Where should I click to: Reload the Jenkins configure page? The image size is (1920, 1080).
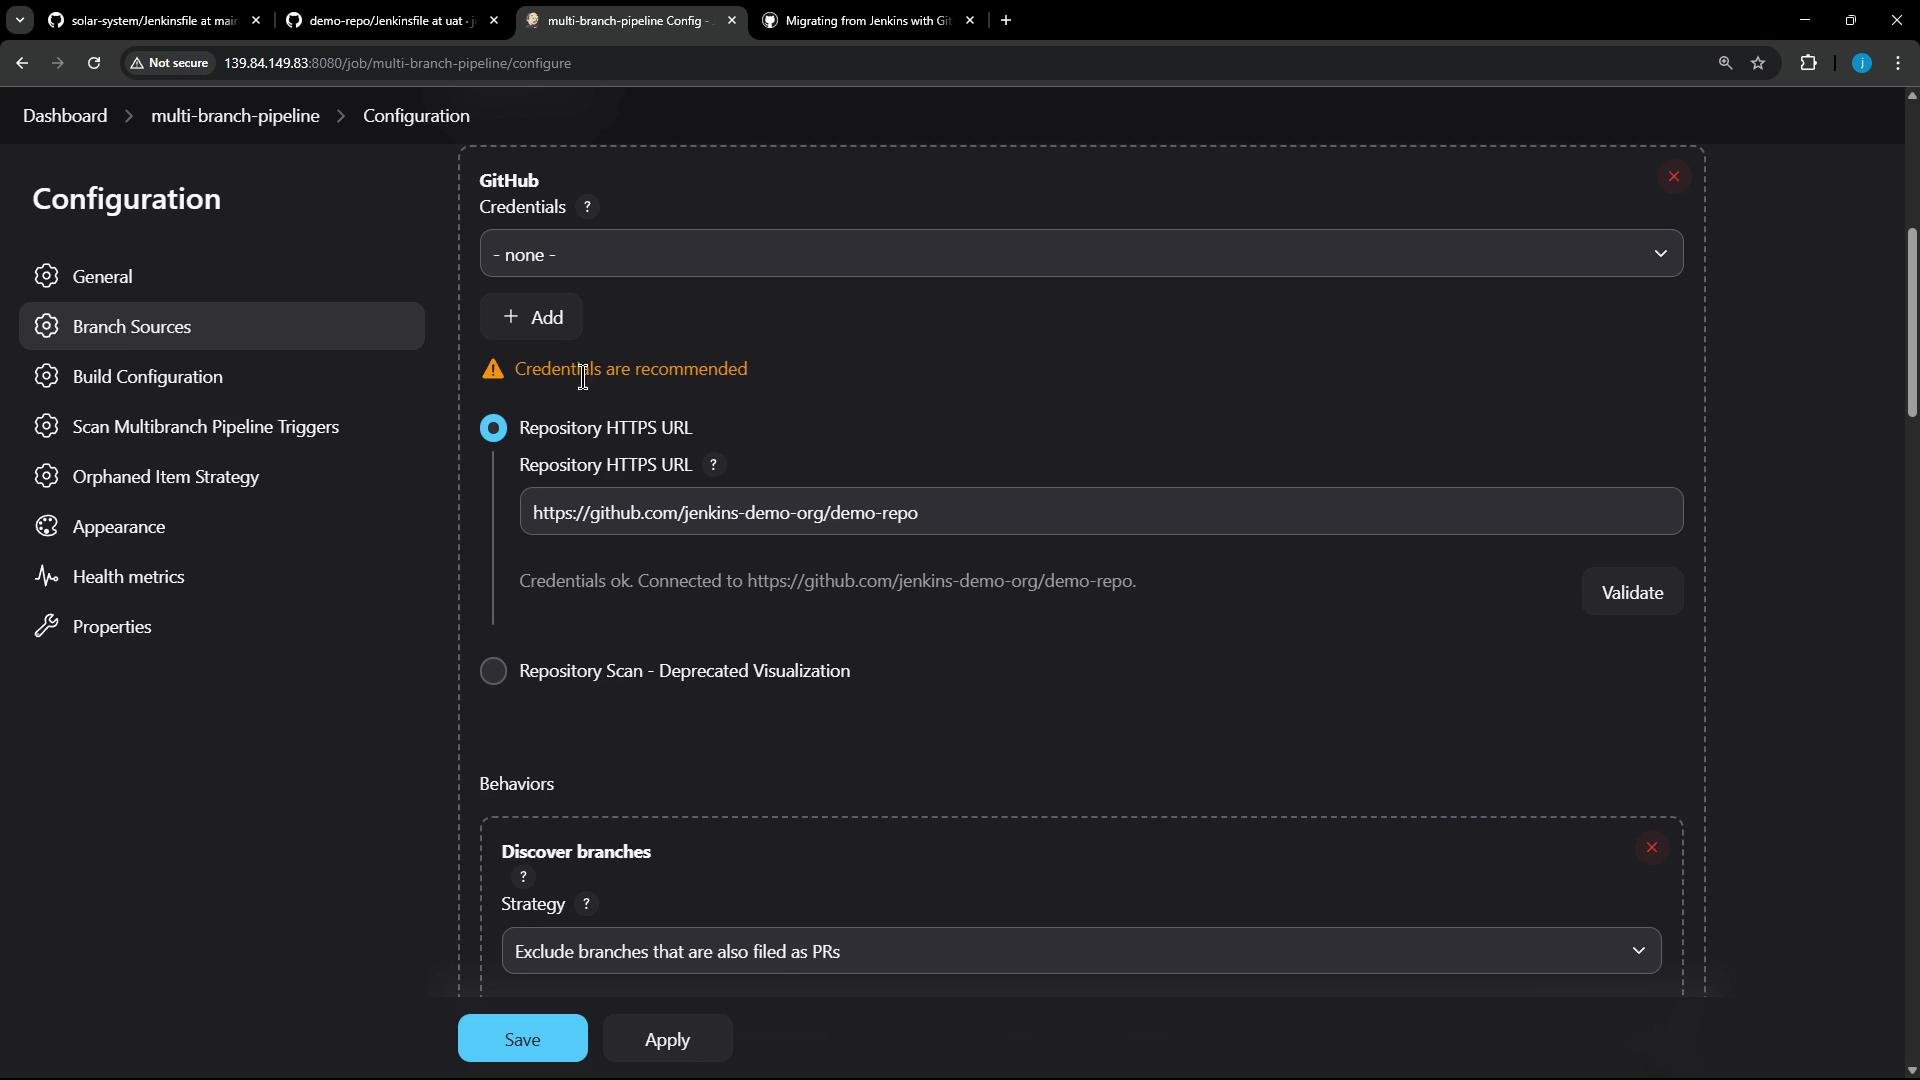pyautogui.click(x=94, y=63)
